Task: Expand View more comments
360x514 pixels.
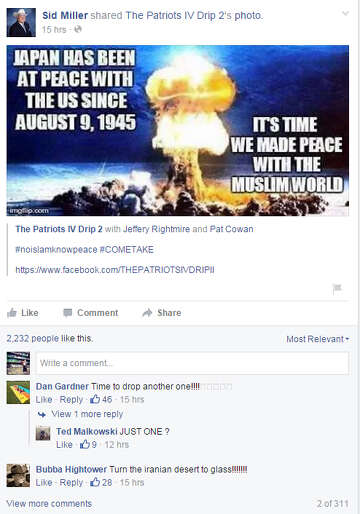Action: (x=49, y=503)
